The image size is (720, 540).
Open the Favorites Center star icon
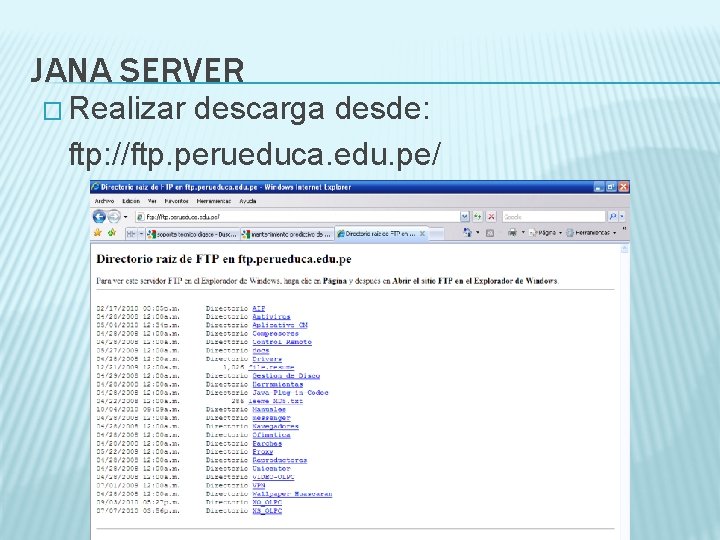[97, 233]
